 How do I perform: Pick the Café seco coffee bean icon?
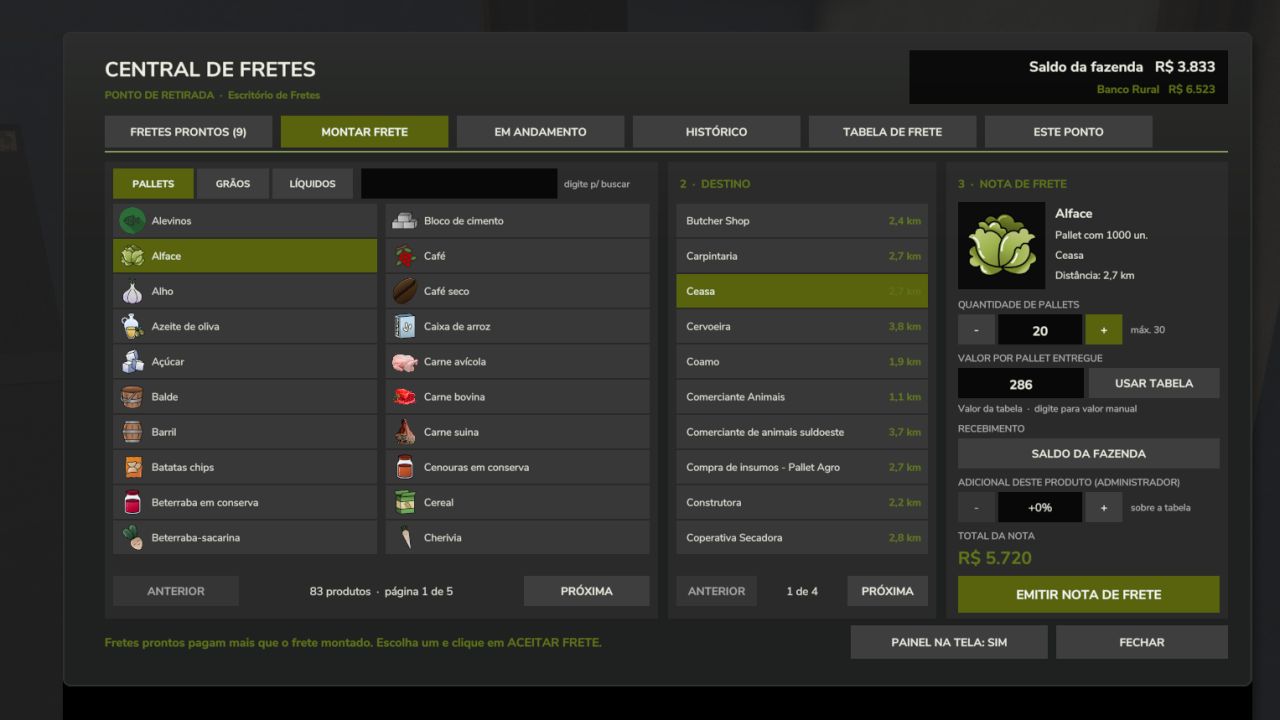pos(404,291)
